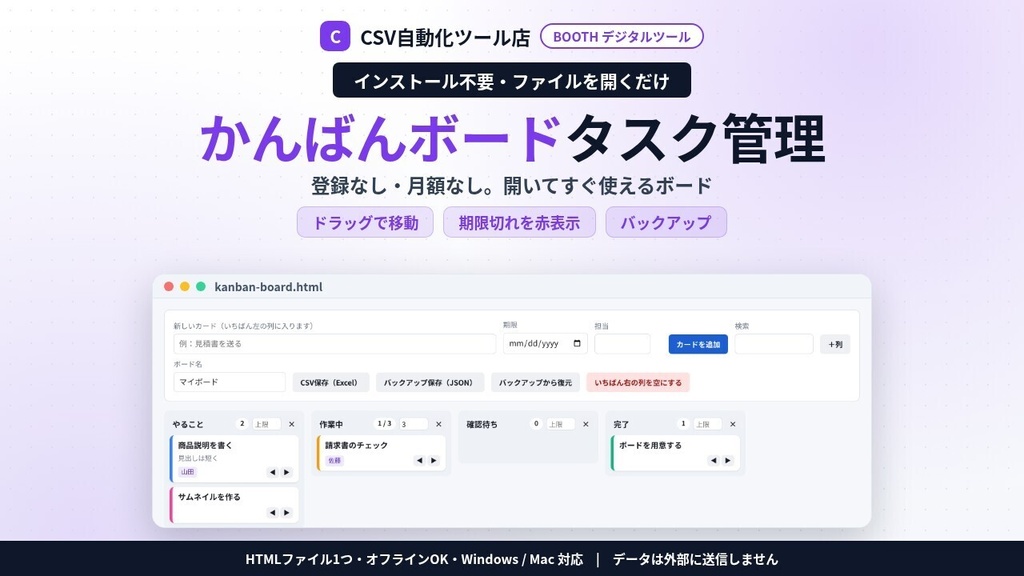Focus the 確認待ち column 上限 limit field
This screenshot has height=576, width=1024.
tap(560, 424)
